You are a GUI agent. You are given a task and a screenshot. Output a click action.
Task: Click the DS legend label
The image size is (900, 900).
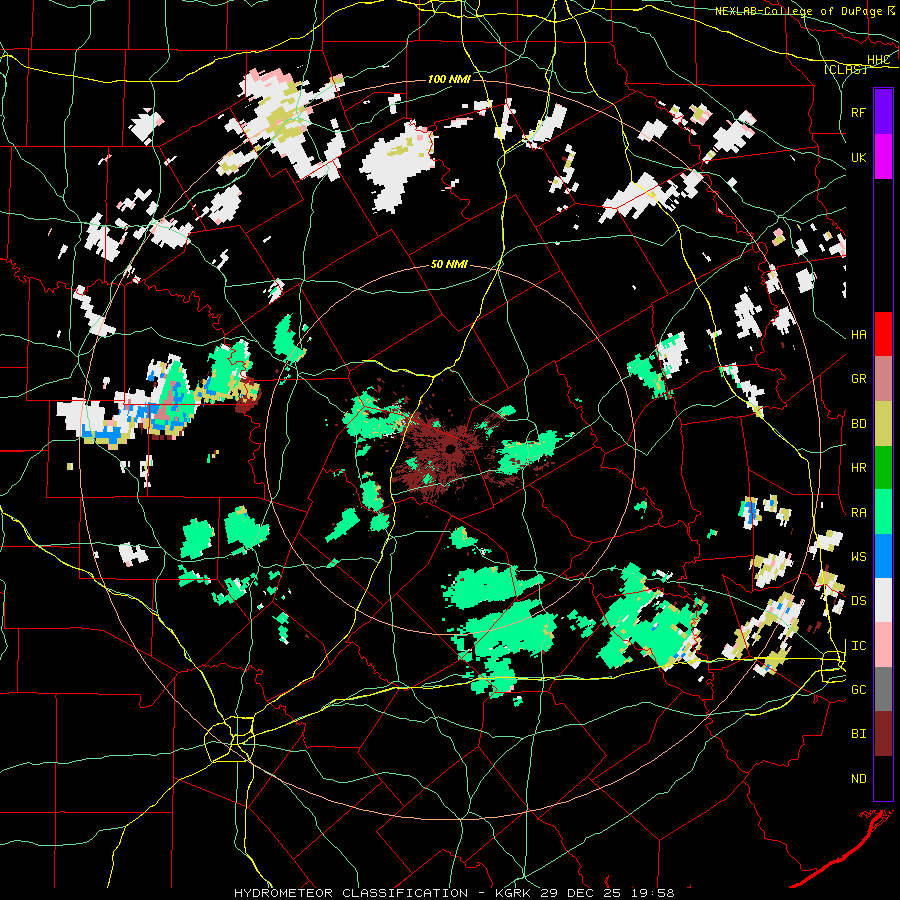pyautogui.click(x=858, y=600)
